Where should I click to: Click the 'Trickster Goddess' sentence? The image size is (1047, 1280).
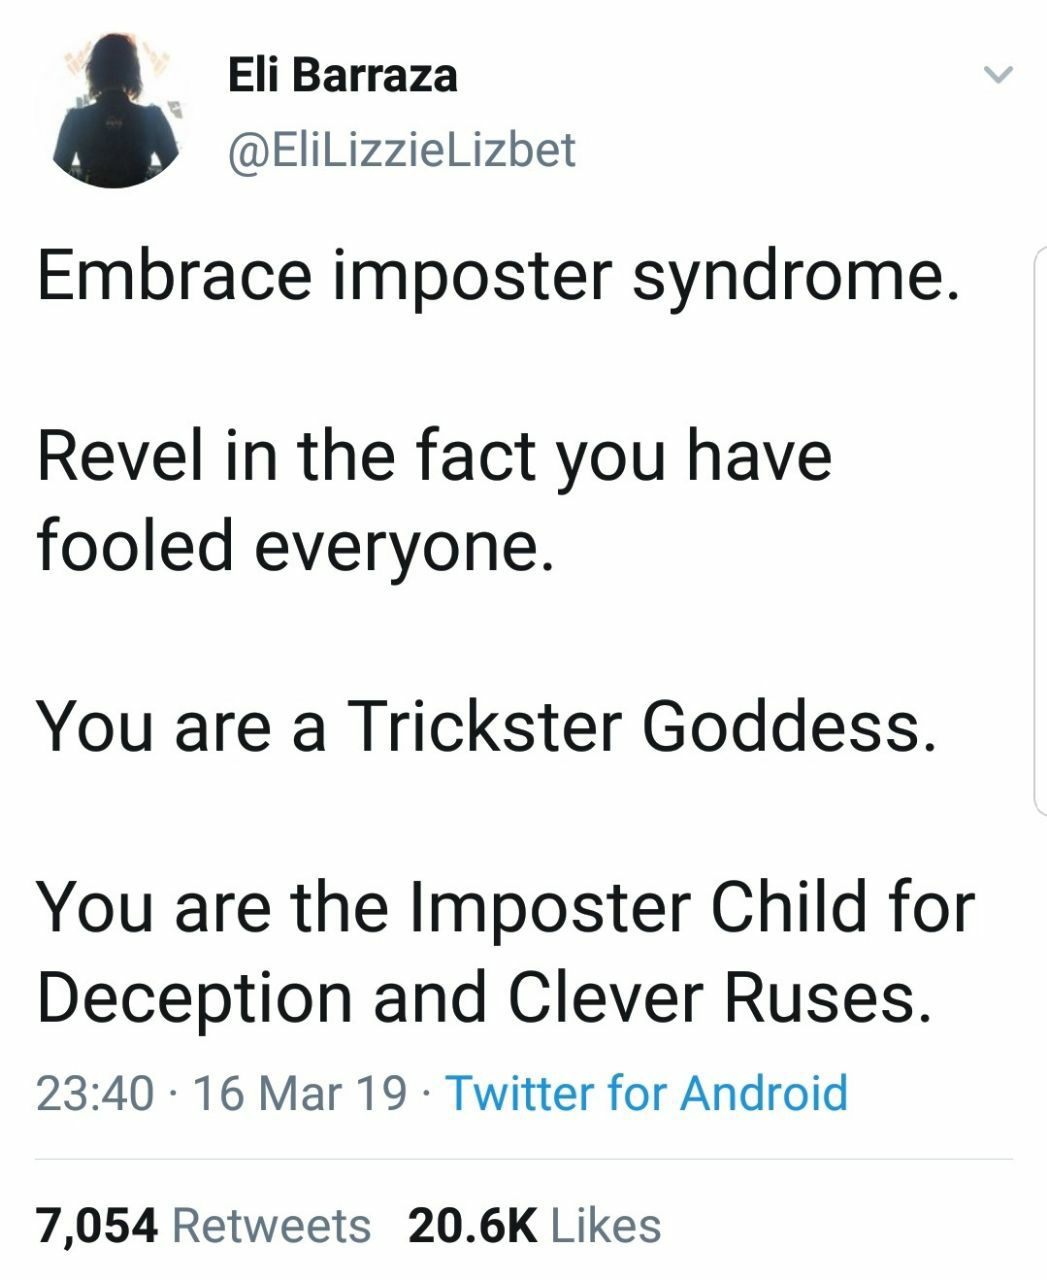pyautogui.click(x=488, y=725)
